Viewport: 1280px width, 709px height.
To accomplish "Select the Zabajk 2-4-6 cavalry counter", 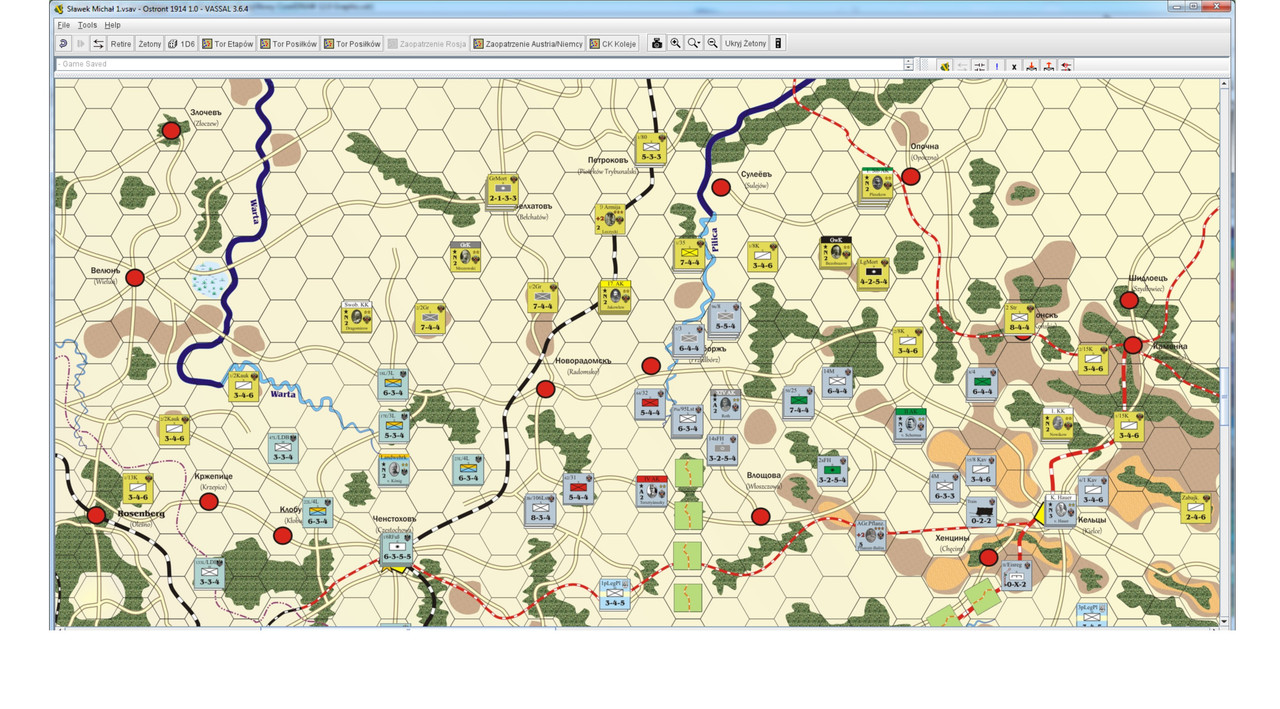I will [x=1195, y=508].
